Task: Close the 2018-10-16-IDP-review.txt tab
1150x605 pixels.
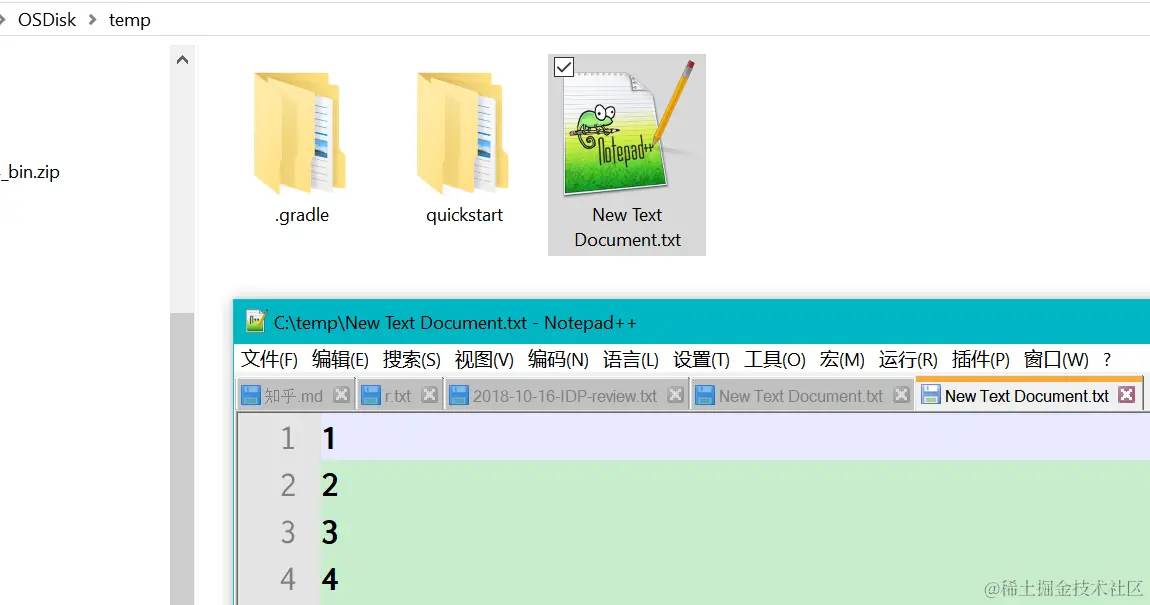Action: [x=675, y=395]
